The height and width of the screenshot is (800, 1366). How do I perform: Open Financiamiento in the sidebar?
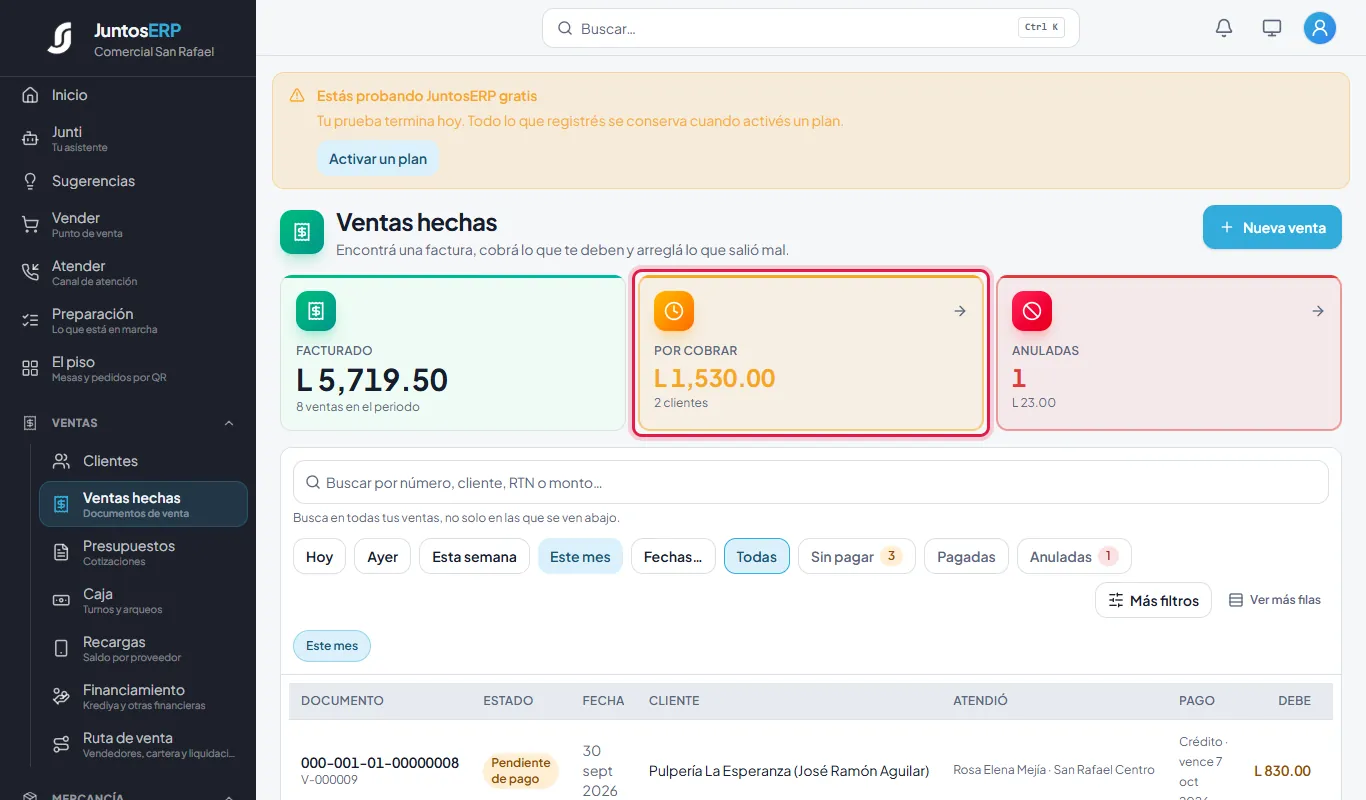tap(143, 696)
